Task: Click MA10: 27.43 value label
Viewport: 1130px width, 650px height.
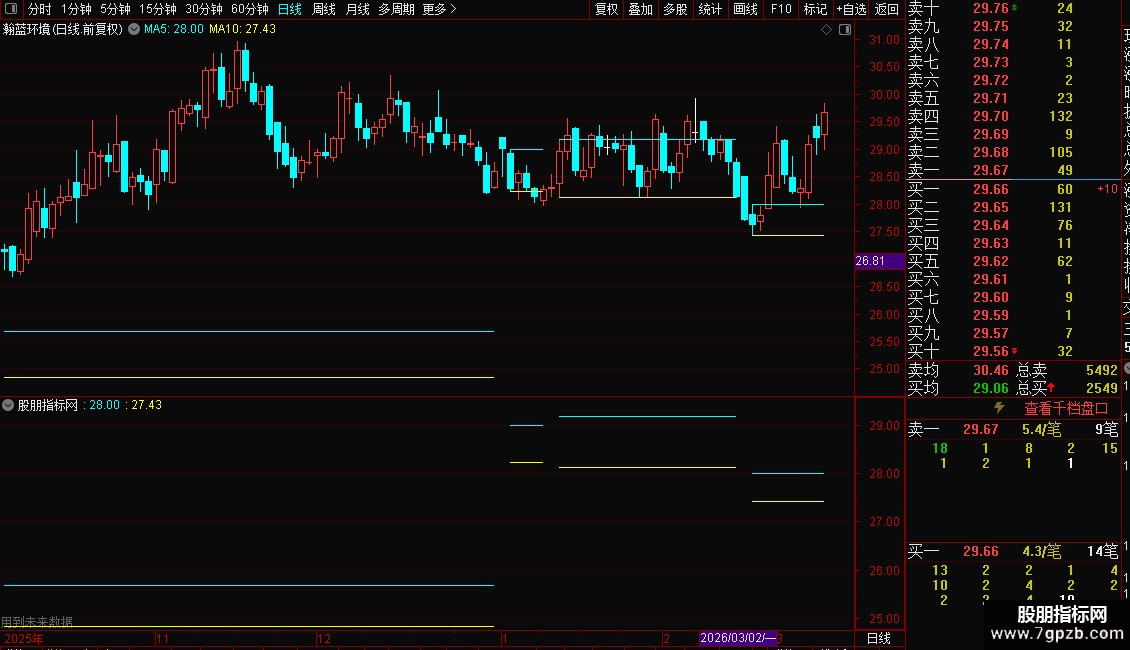Action: coord(242,29)
